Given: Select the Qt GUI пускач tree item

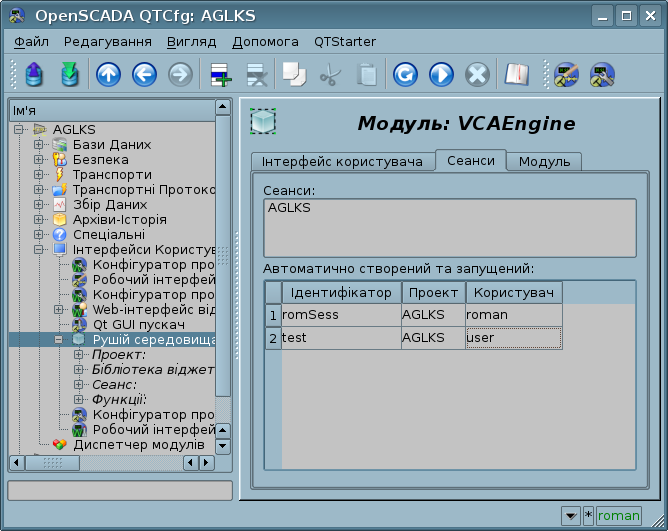Looking at the screenshot, I should click(138, 325).
